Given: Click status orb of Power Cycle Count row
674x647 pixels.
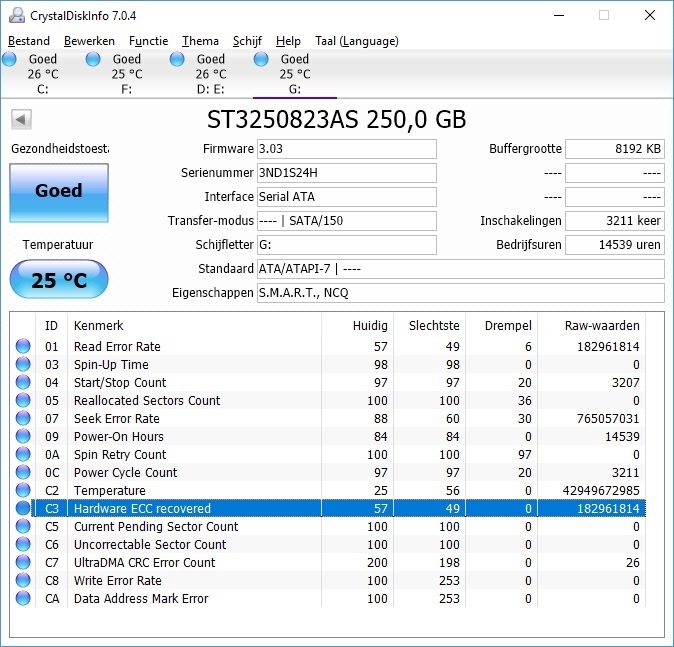Looking at the screenshot, I should 23,472.
